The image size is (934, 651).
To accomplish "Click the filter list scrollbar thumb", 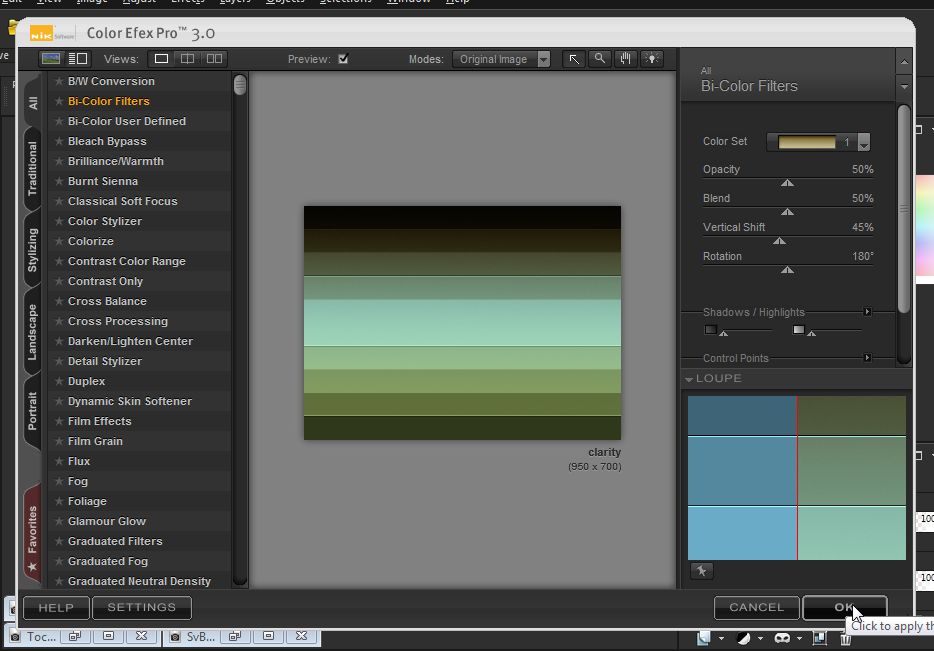I will [240, 85].
